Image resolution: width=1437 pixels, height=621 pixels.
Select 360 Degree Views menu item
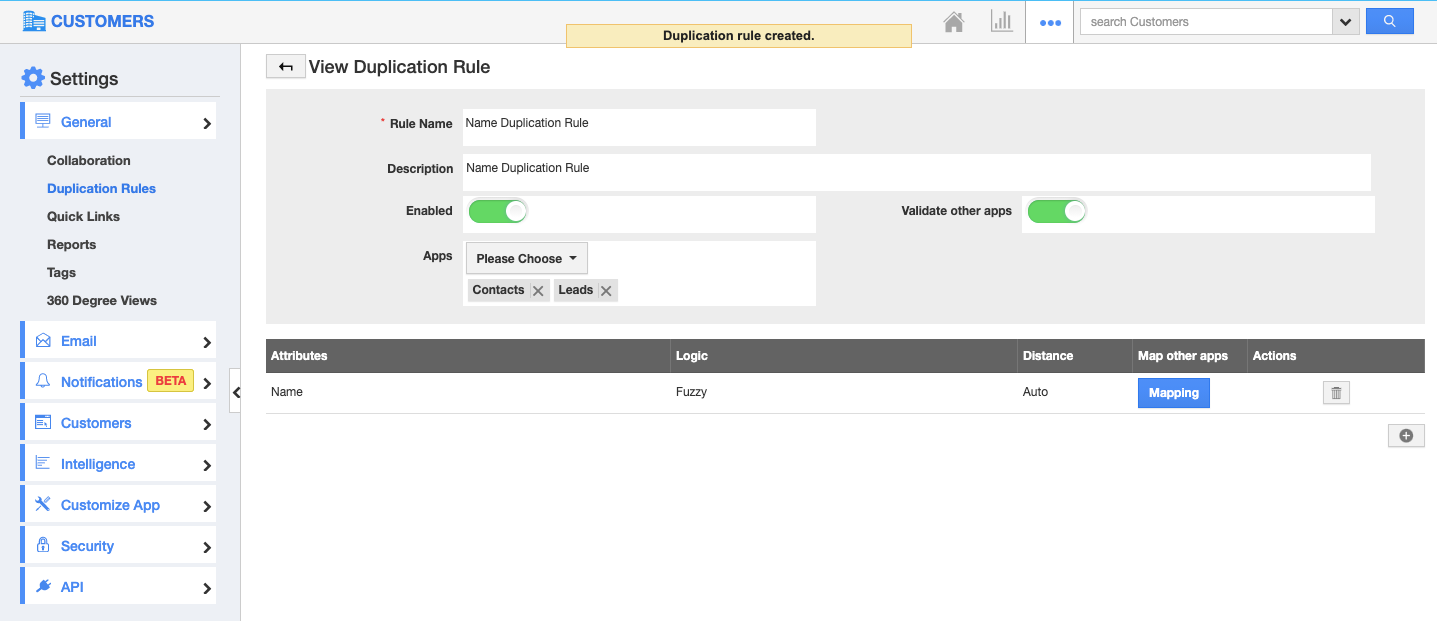(102, 300)
